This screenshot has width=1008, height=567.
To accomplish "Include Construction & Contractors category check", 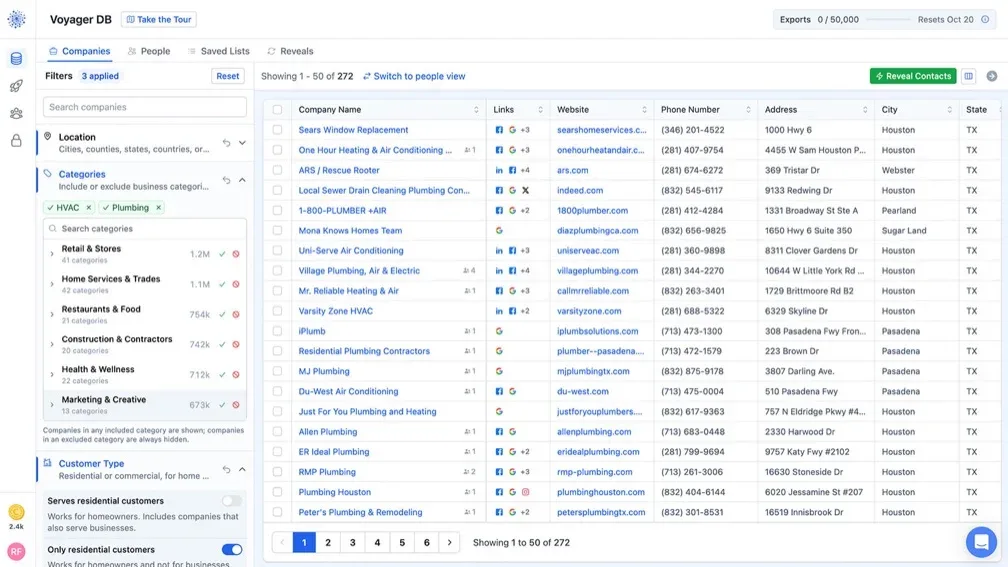I will (x=222, y=345).
